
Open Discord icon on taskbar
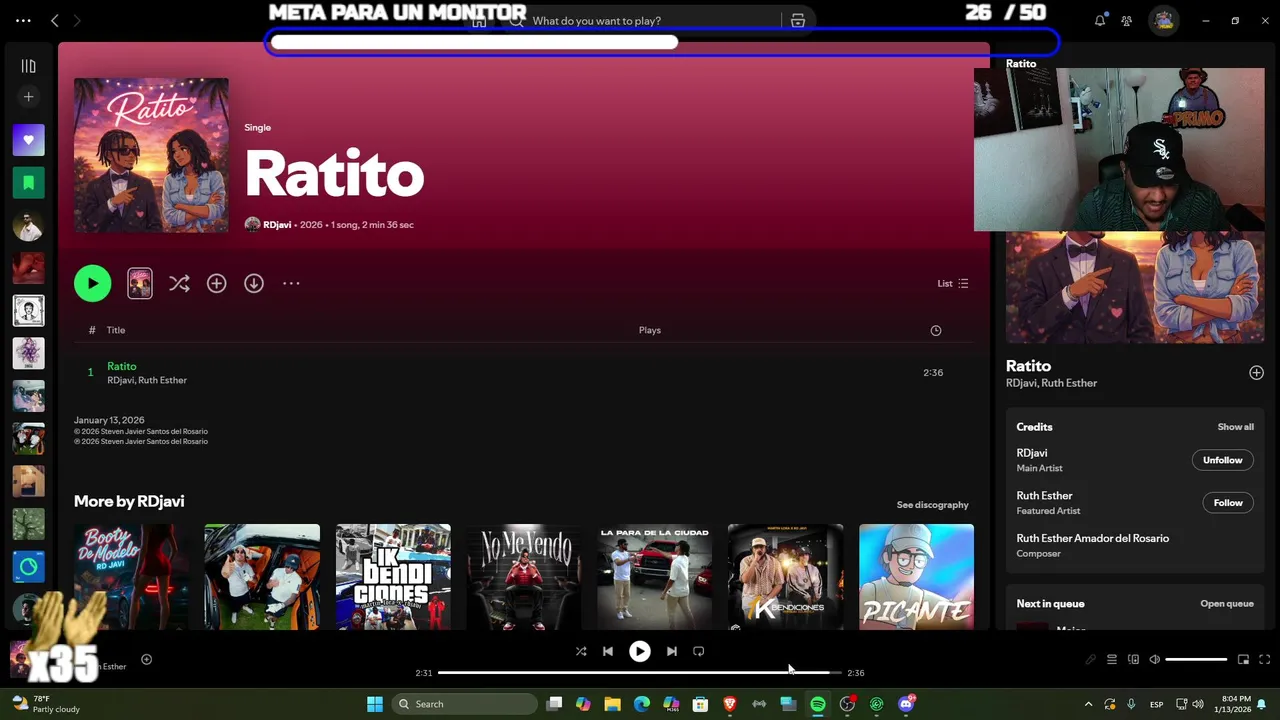click(907, 704)
